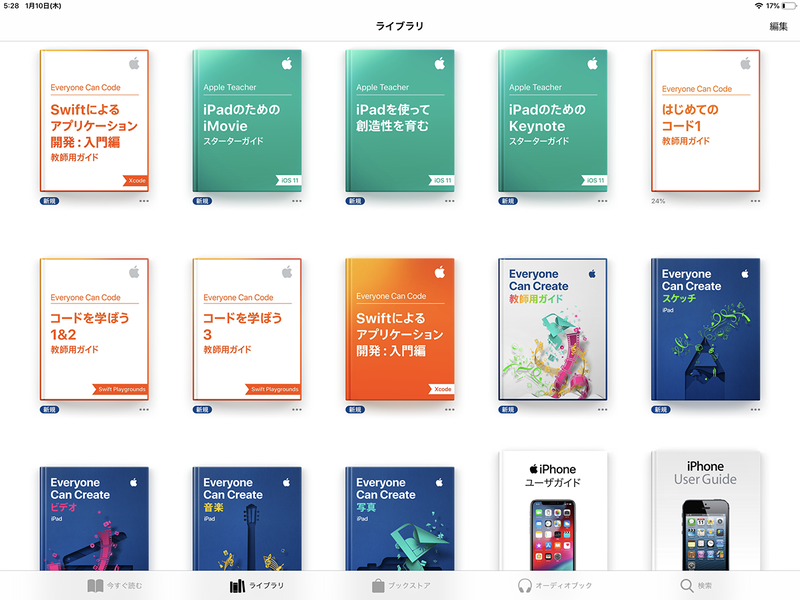Open more options under Everyone Can Create スケッチ
Image resolution: width=800 pixels, height=600 pixels.
755,410
